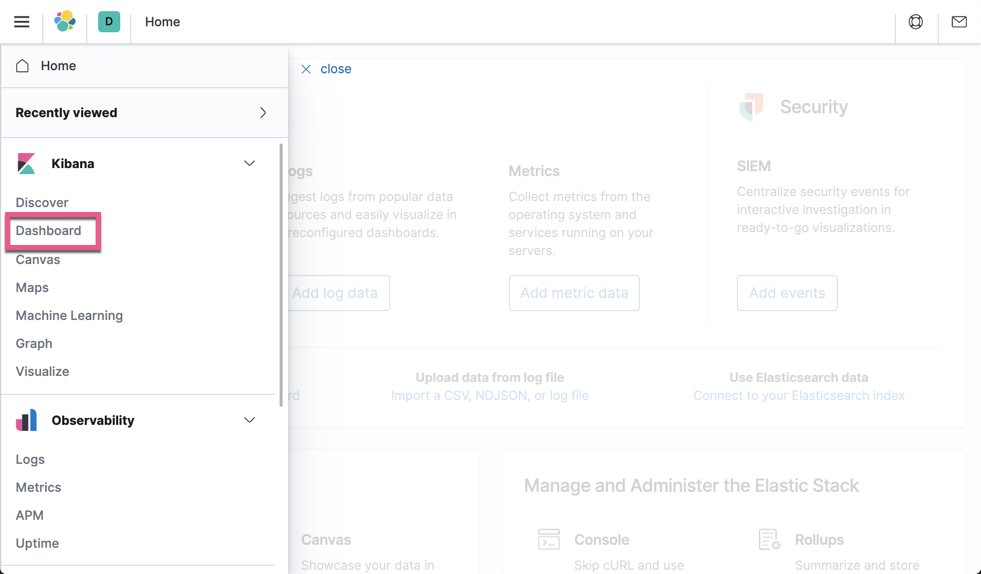Image resolution: width=981 pixels, height=574 pixels.
Task: Collapse the Observability section chevron
Action: [249, 420]
